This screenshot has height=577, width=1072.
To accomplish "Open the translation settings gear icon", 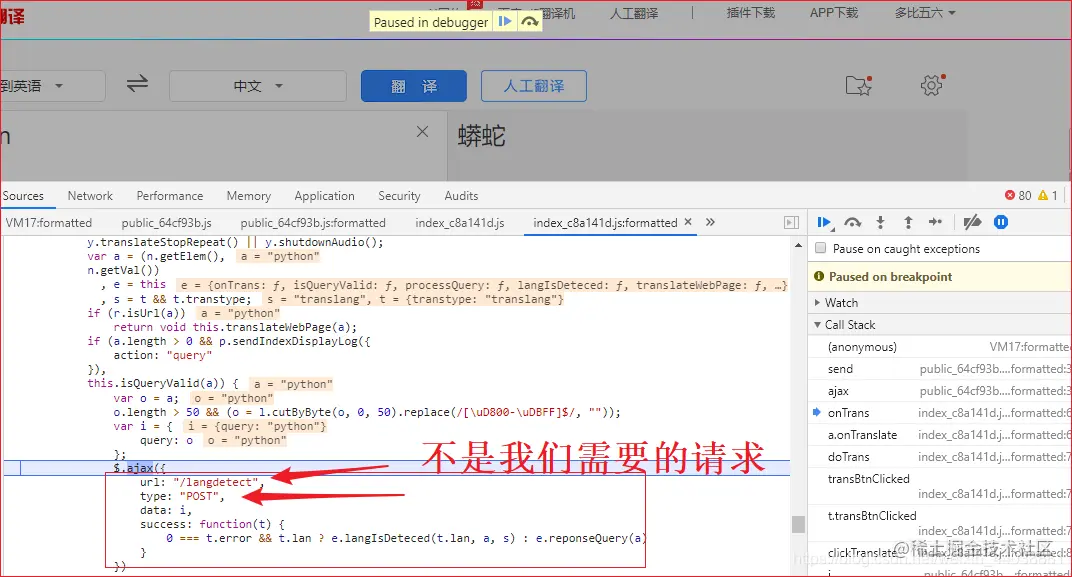I will click(x=931, y=86).
